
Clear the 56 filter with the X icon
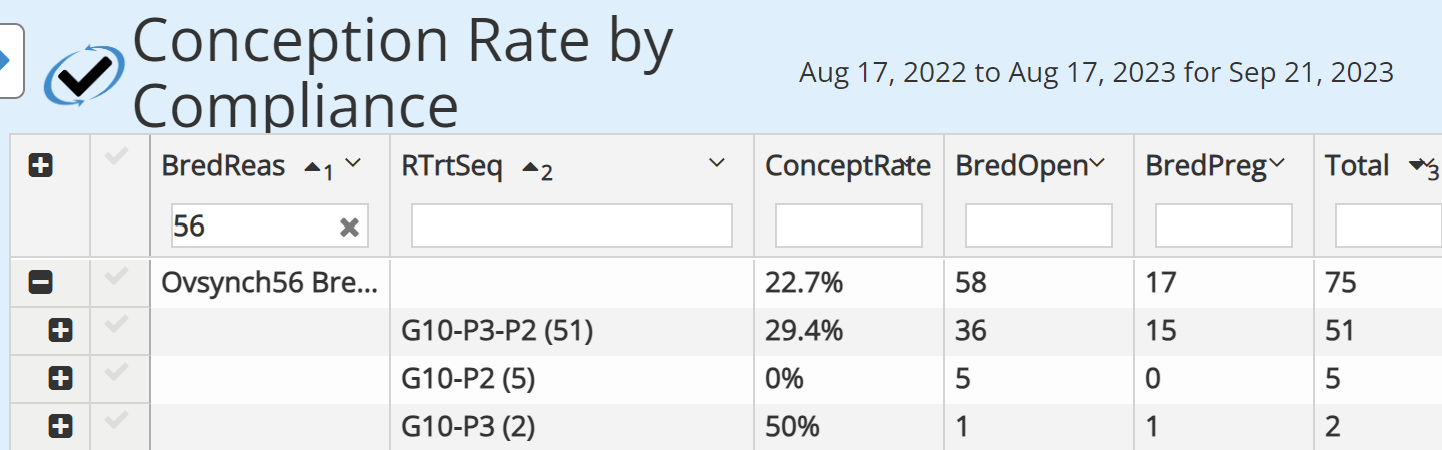tap(349, 228)
